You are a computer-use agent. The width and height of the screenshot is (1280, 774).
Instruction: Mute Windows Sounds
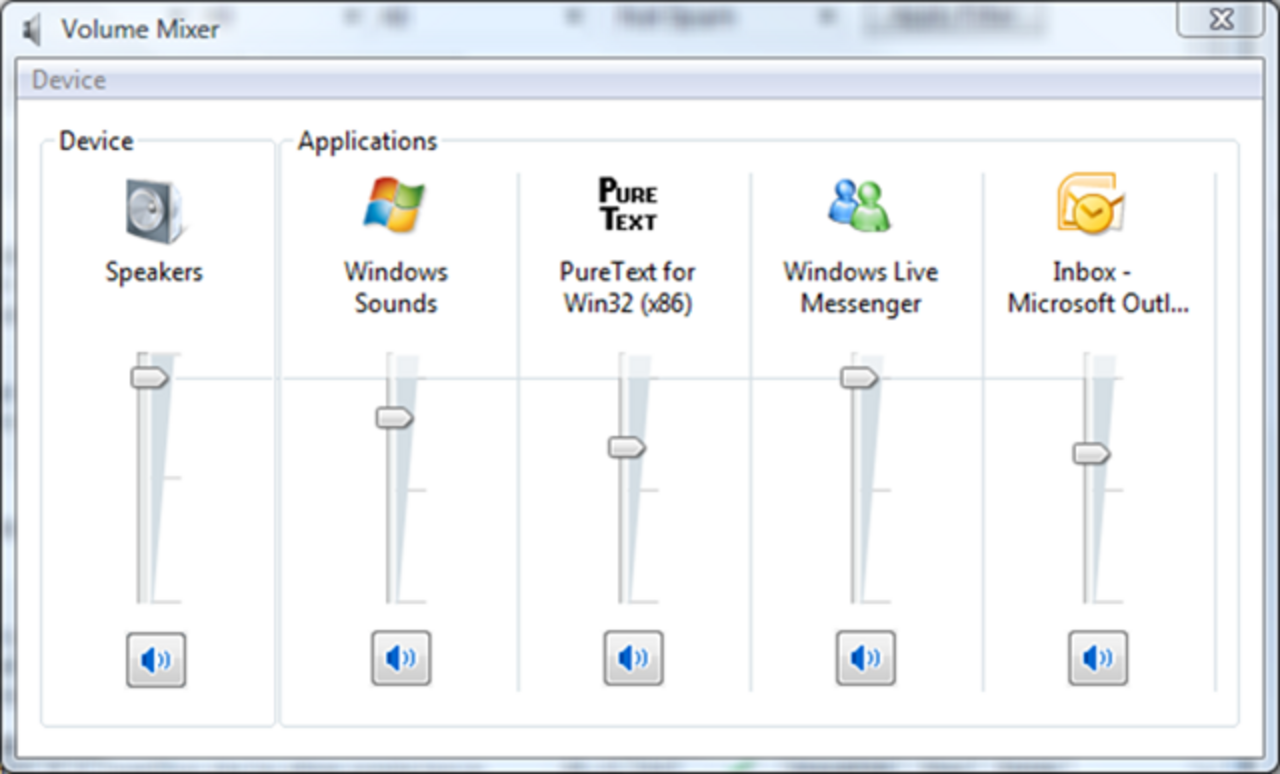click(x=401, y=658)
